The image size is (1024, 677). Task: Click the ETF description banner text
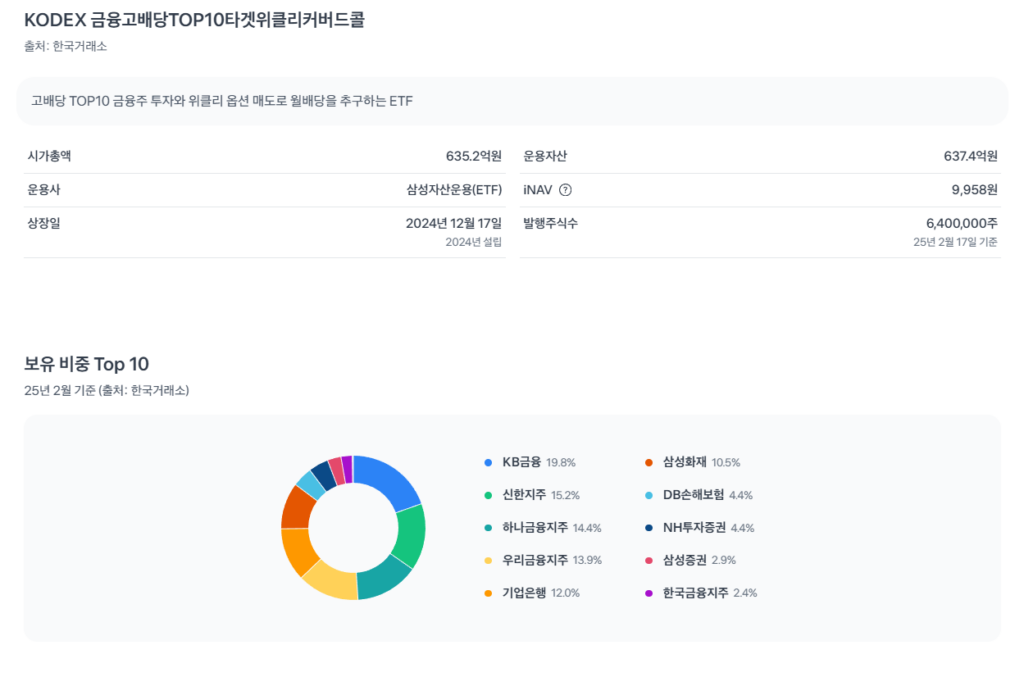click(x=222, y=101)
